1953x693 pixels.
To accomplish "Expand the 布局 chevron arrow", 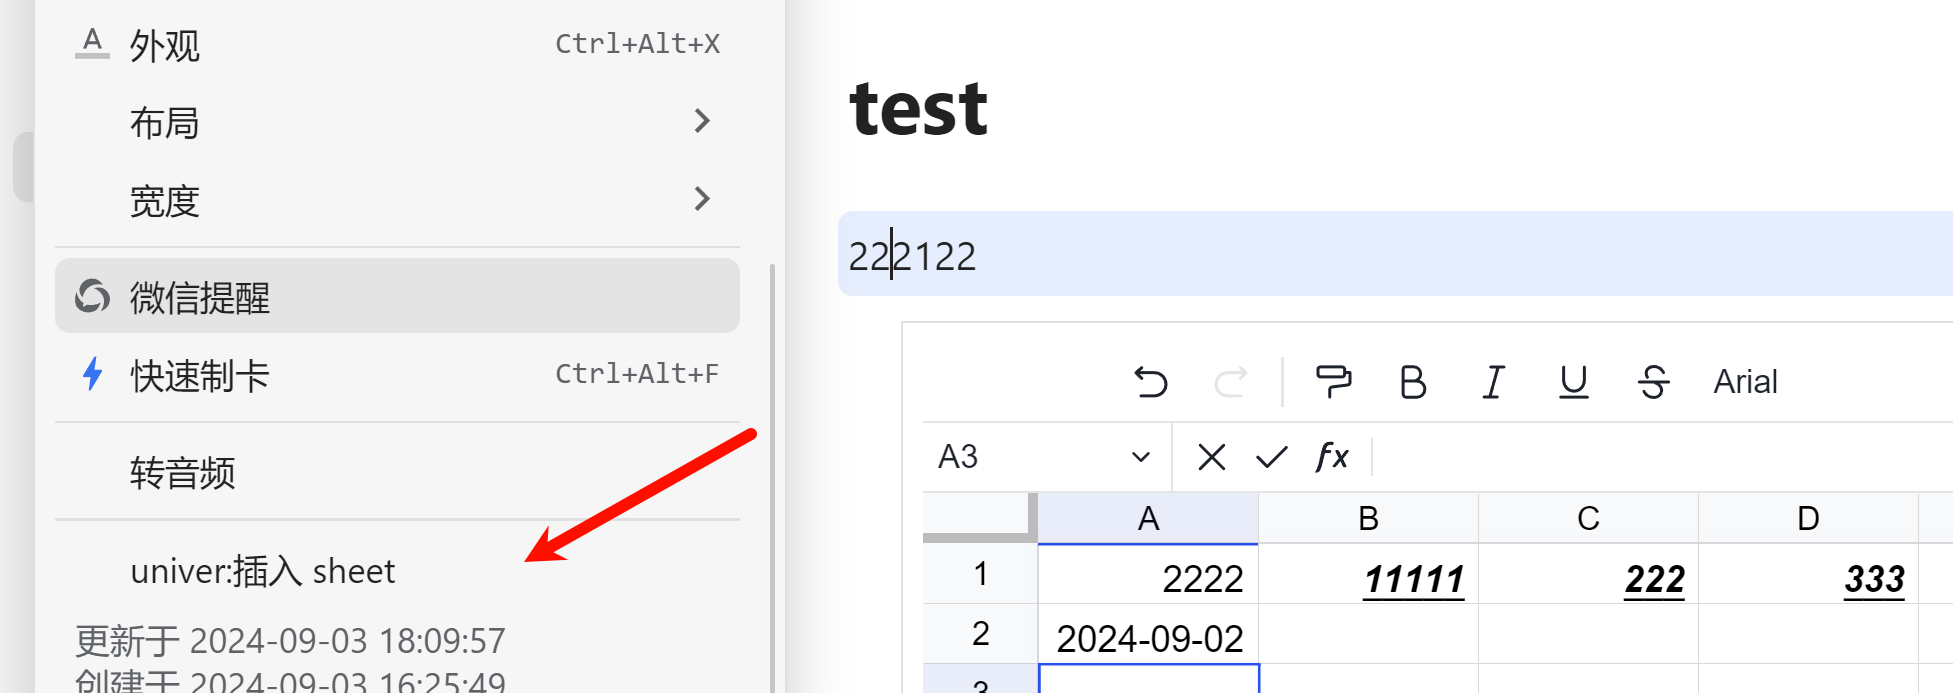I will pyautogui.click(x=702, y=121).
